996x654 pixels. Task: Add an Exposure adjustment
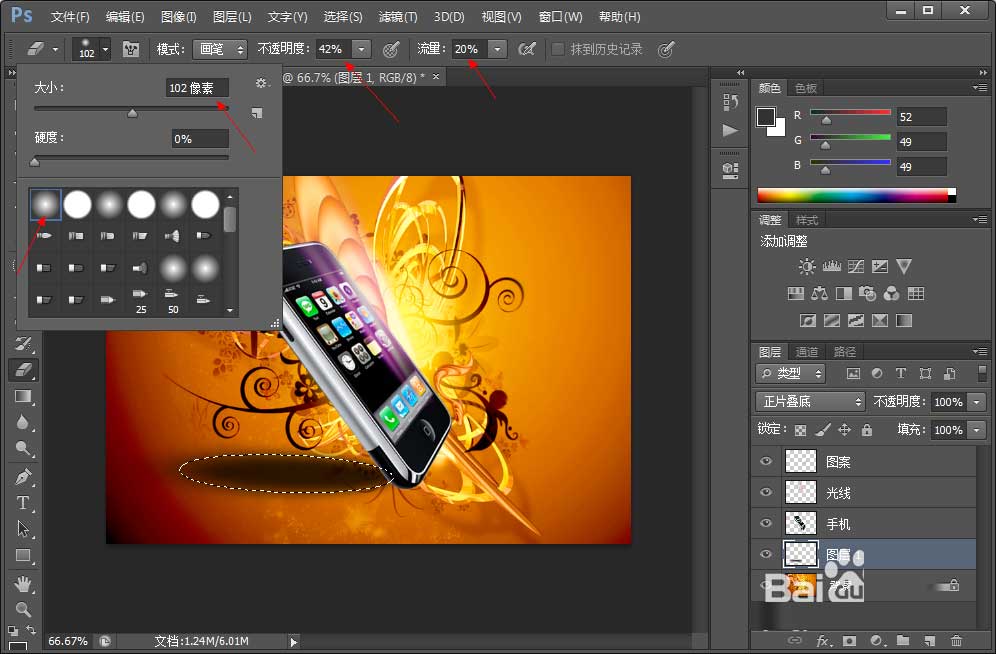[880, 266]
